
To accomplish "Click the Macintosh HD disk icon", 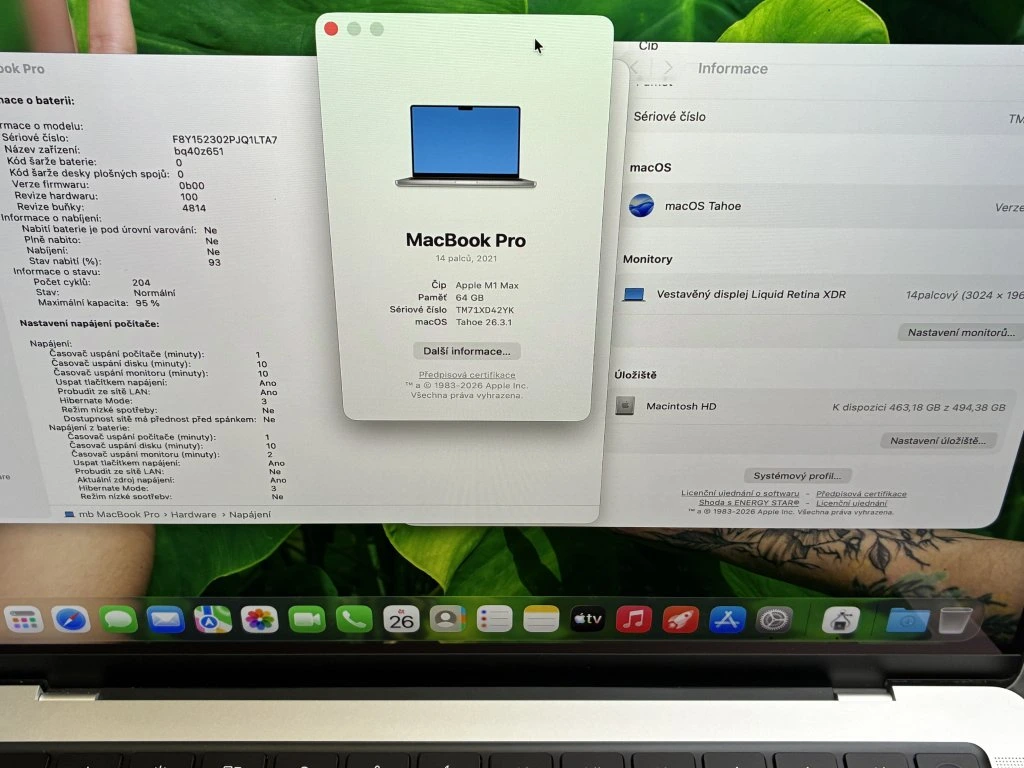I will (x=625, y=406).
